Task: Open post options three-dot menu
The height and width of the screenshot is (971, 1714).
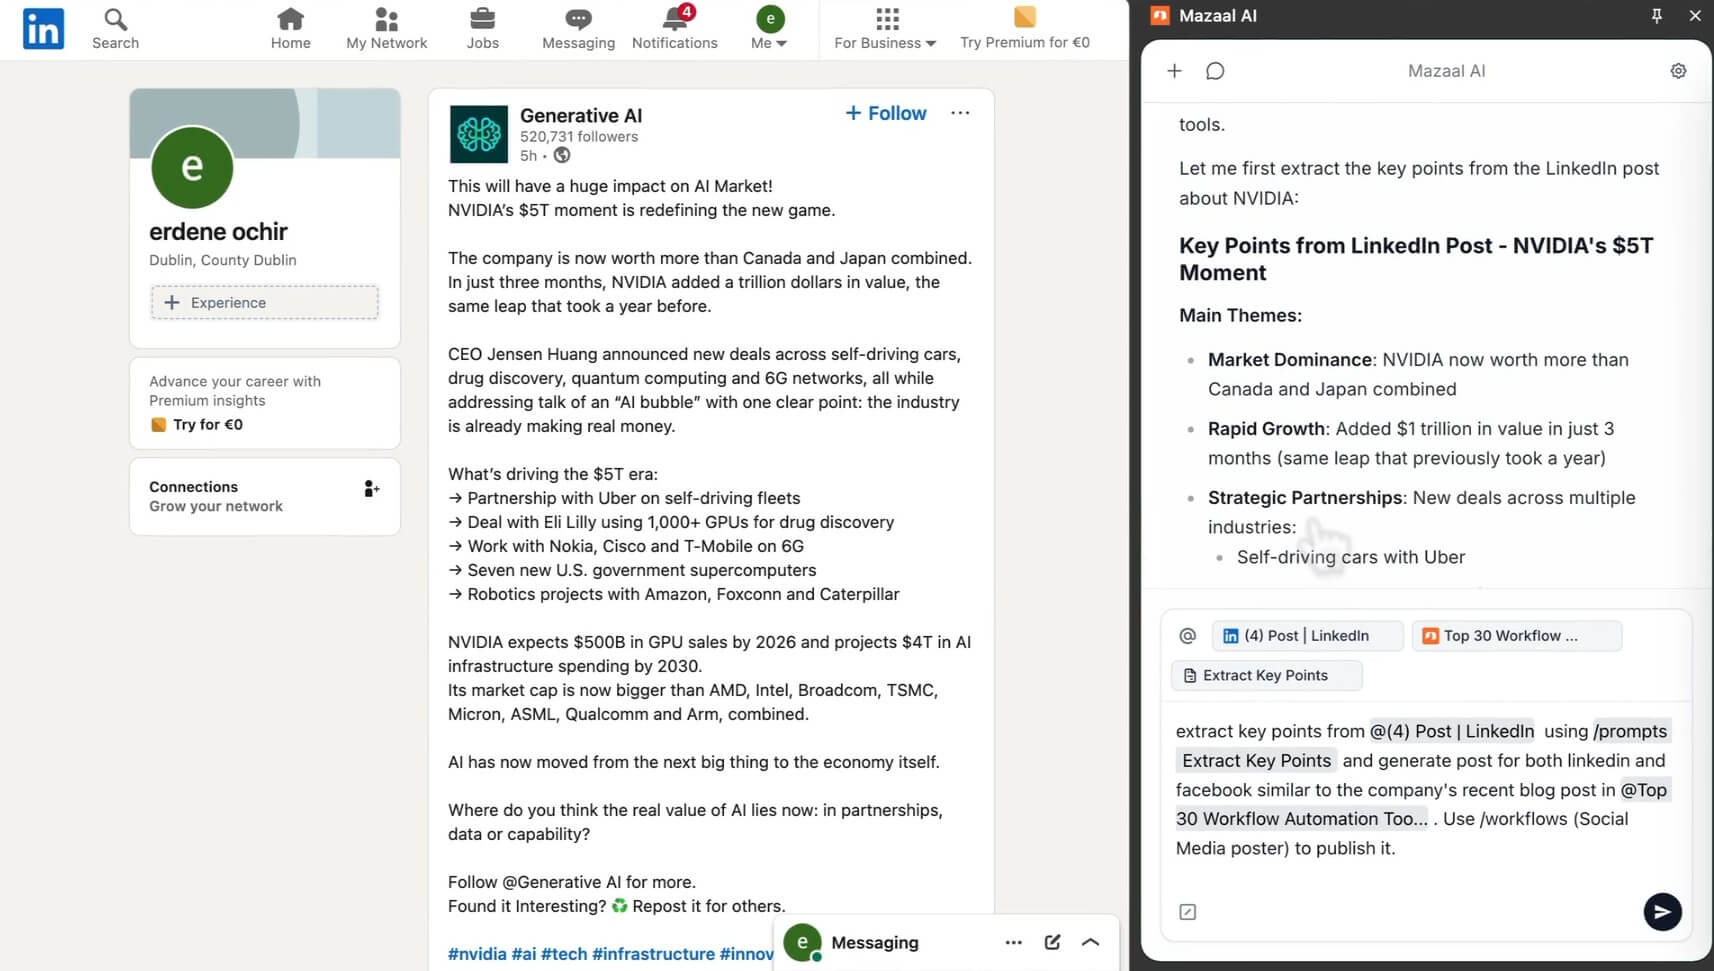Action: tap(960, 113)
